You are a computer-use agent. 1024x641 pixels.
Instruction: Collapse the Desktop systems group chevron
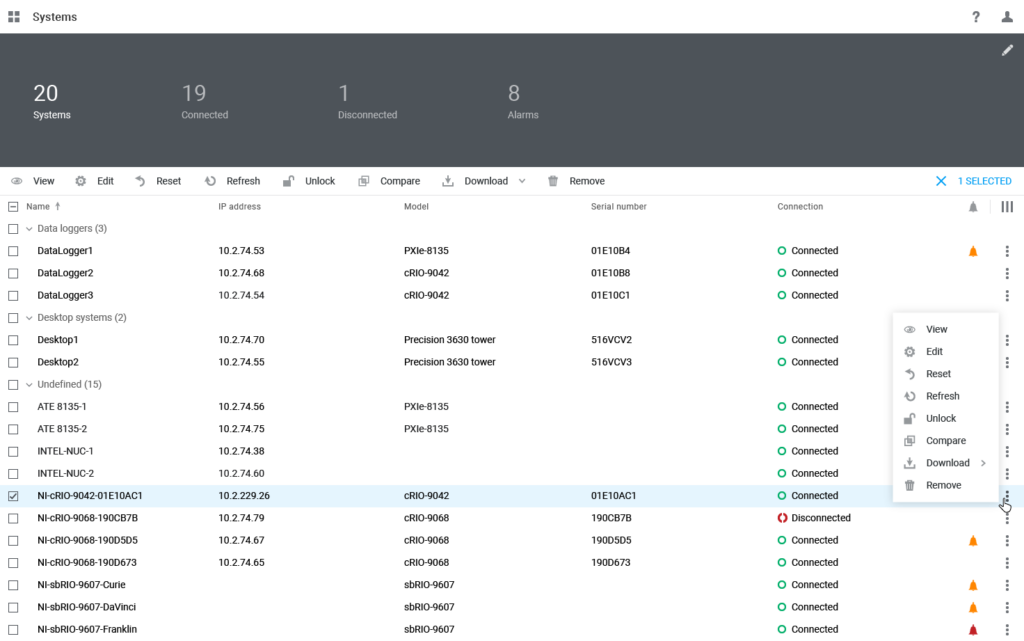[29, 318]
